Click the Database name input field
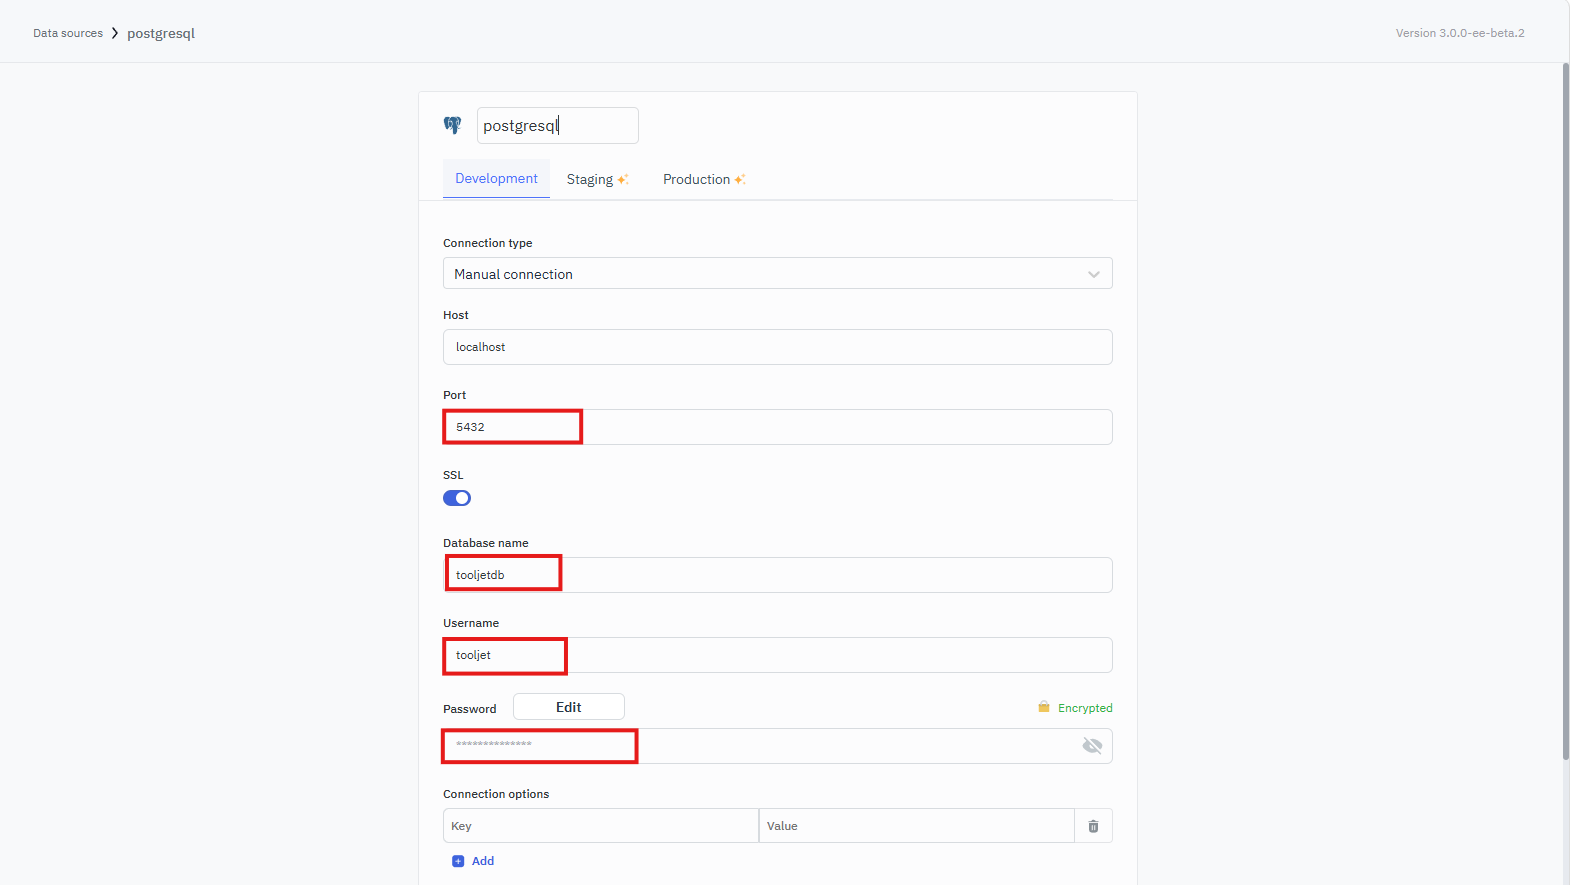1572x885 pixels. pyautogui.click(x=778, y=575)
